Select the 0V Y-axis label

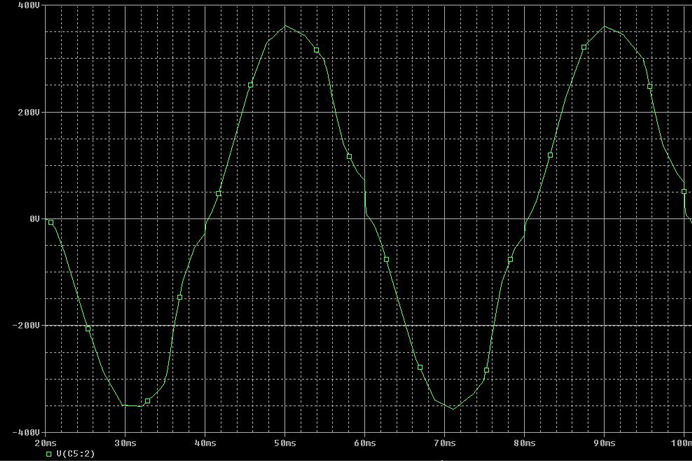tap(34, 219)
